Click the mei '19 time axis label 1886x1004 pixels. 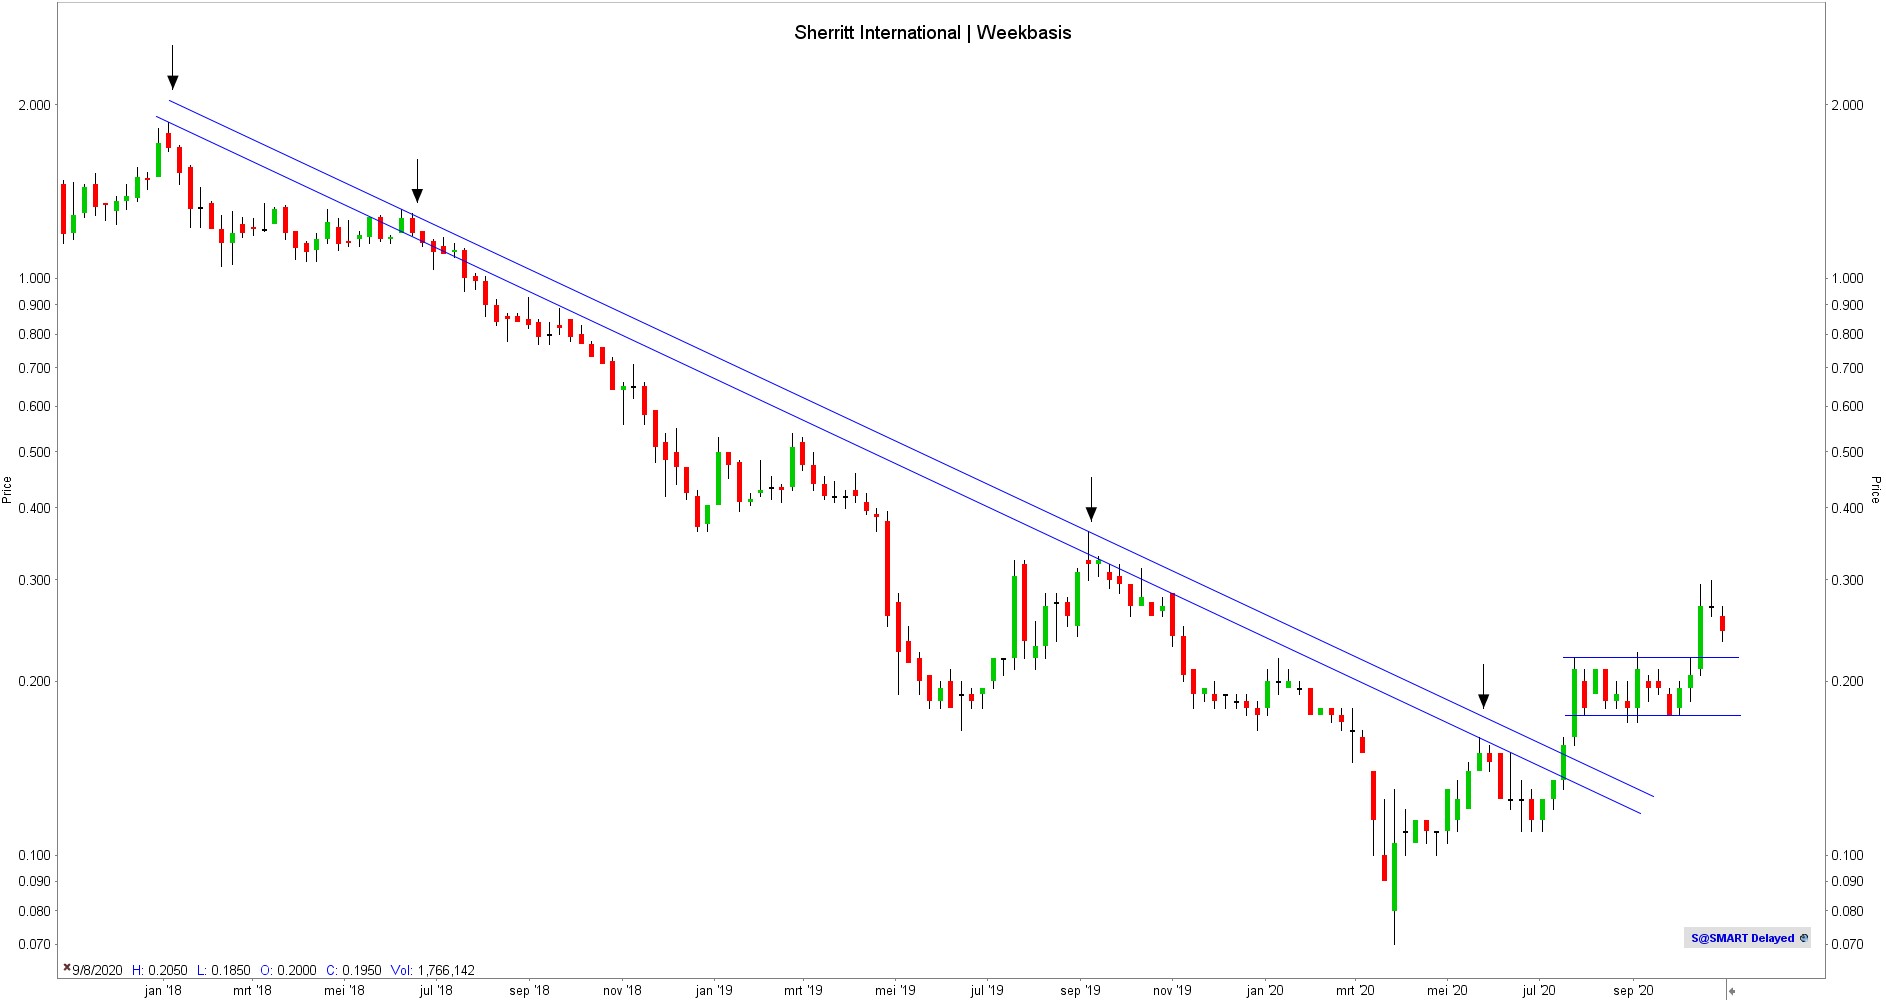pos(895,991)
